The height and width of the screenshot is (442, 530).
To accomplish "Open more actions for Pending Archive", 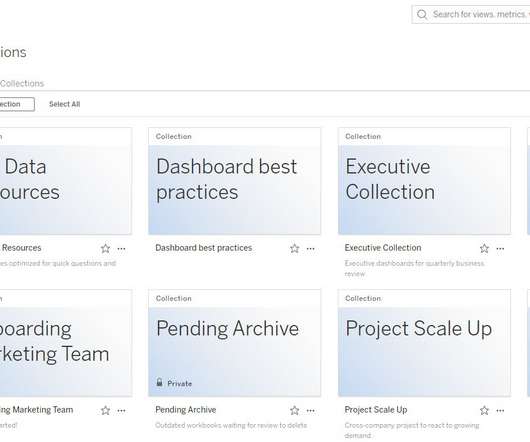I will pyautogui.click(x=311, y=411).
